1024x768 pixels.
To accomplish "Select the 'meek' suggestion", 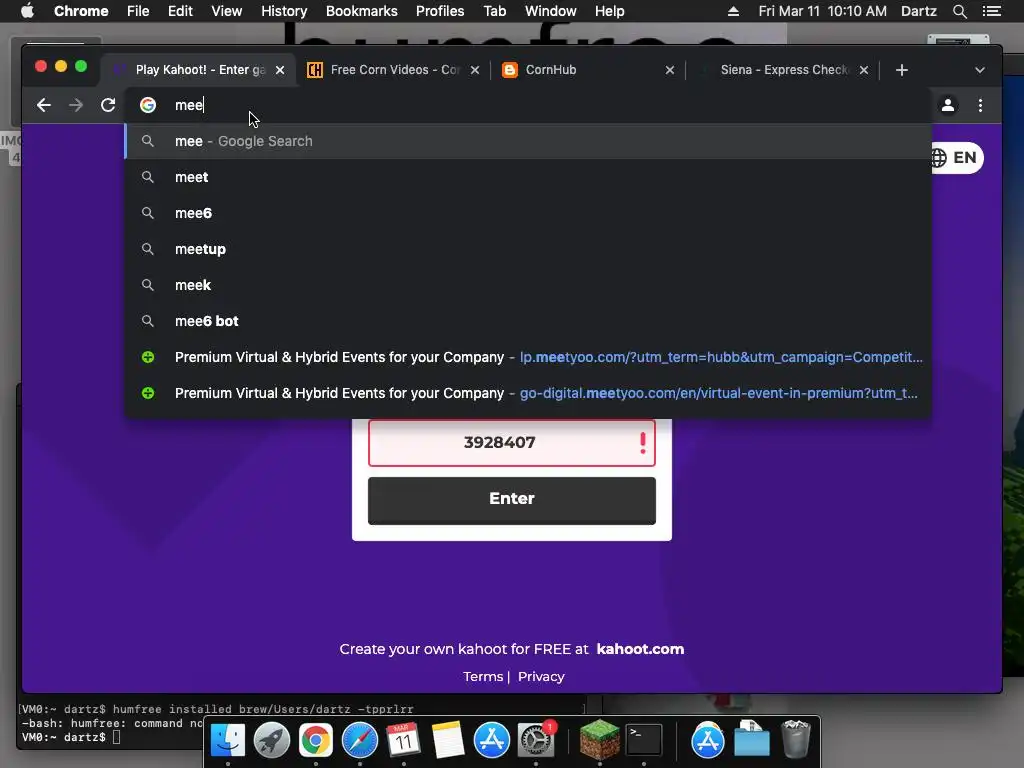I will point(528,285).
